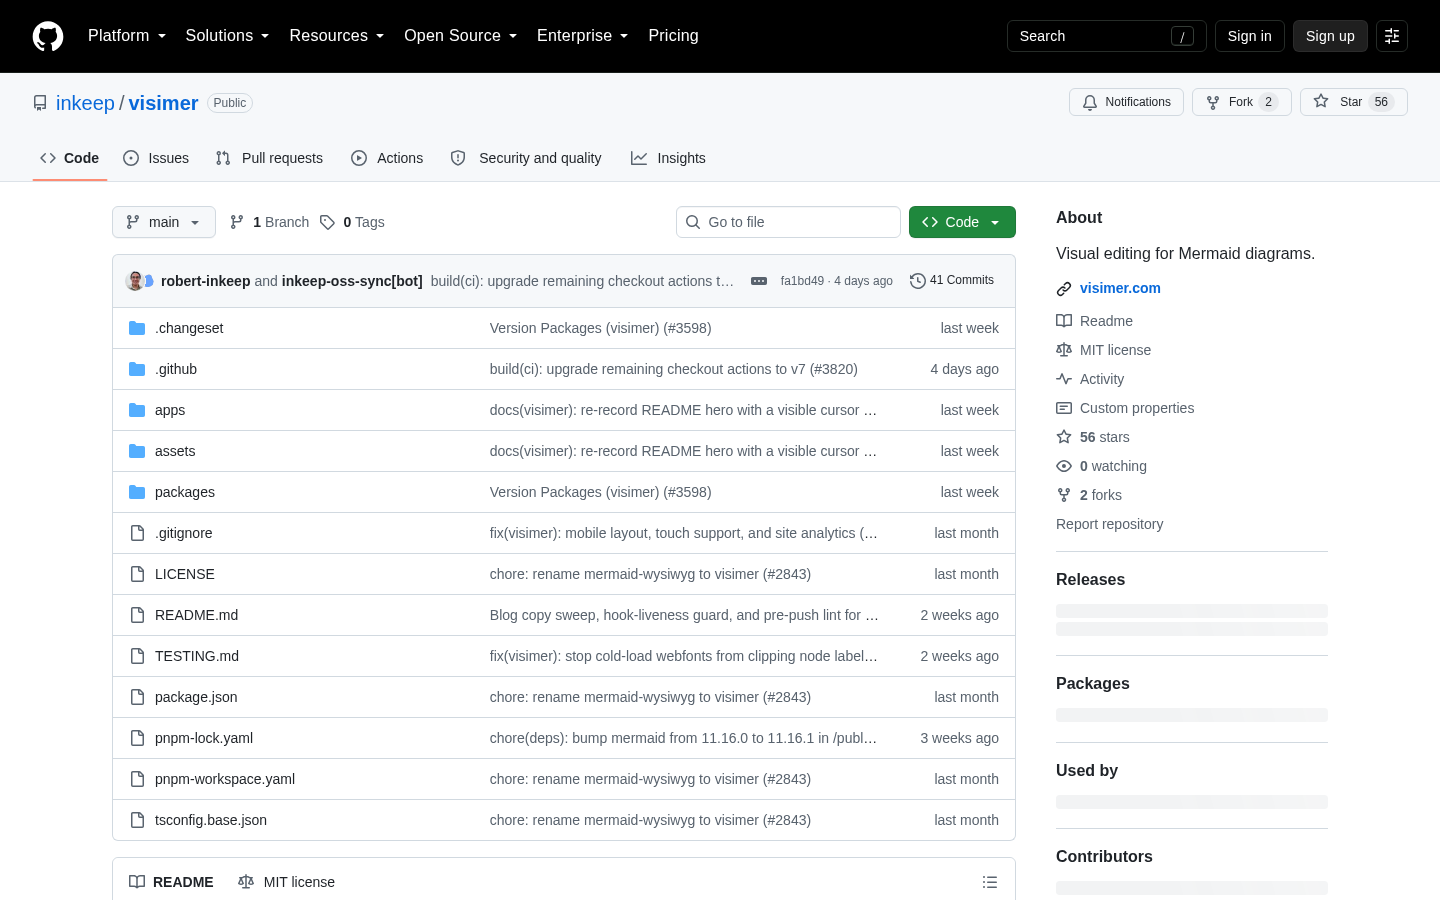Open the .changeset folder icon
This screenshot has height=900, width=1440.
point(137,328)
